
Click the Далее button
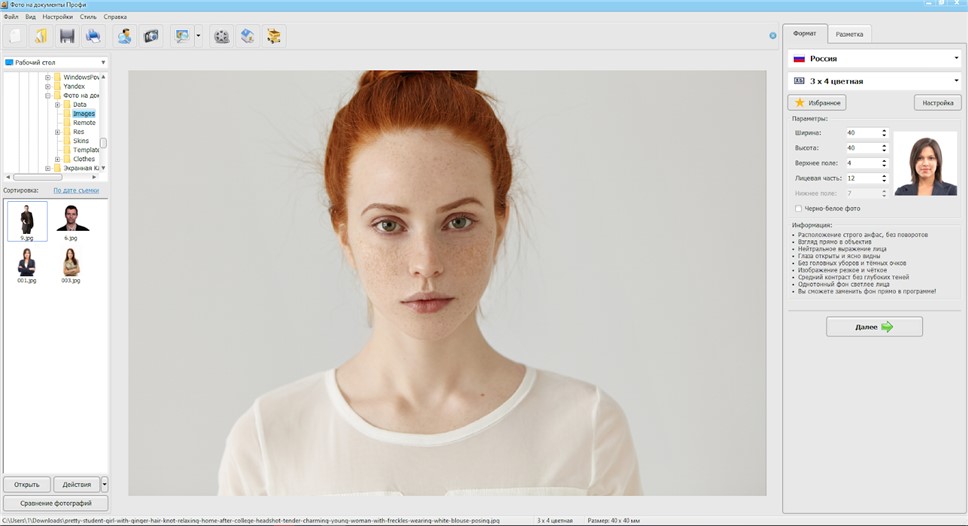click(874, 327)
